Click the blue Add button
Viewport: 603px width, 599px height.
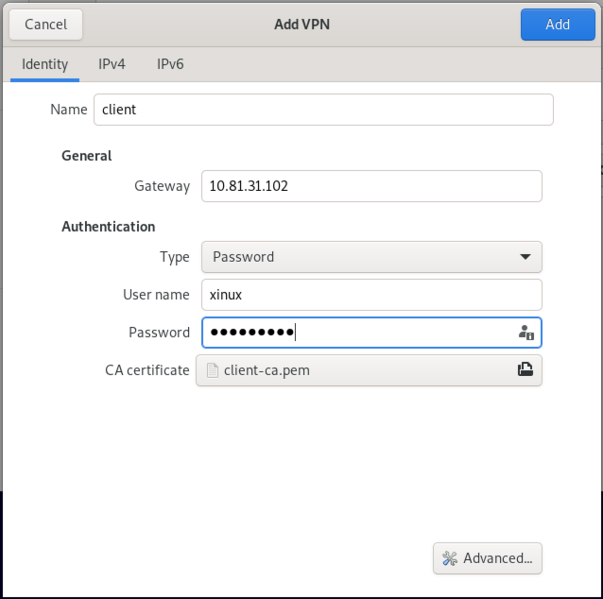(x=558, y=25)
